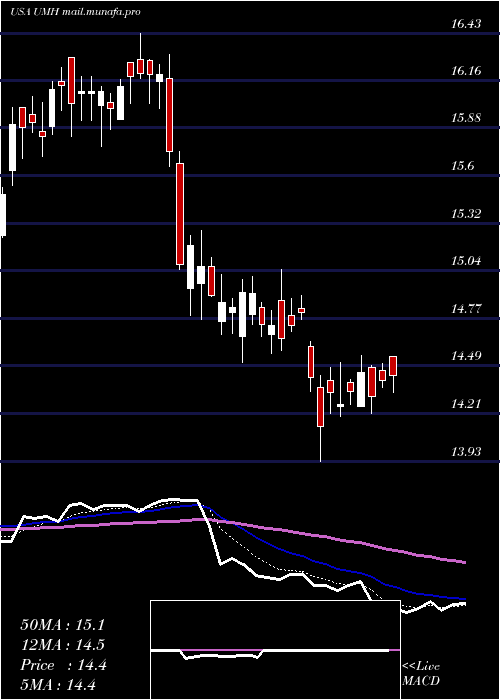The width and height of the screenshot is (500, 700).
Task: Click the '5MA : 14.4' indicator text
Action: [x=58, y=685]
